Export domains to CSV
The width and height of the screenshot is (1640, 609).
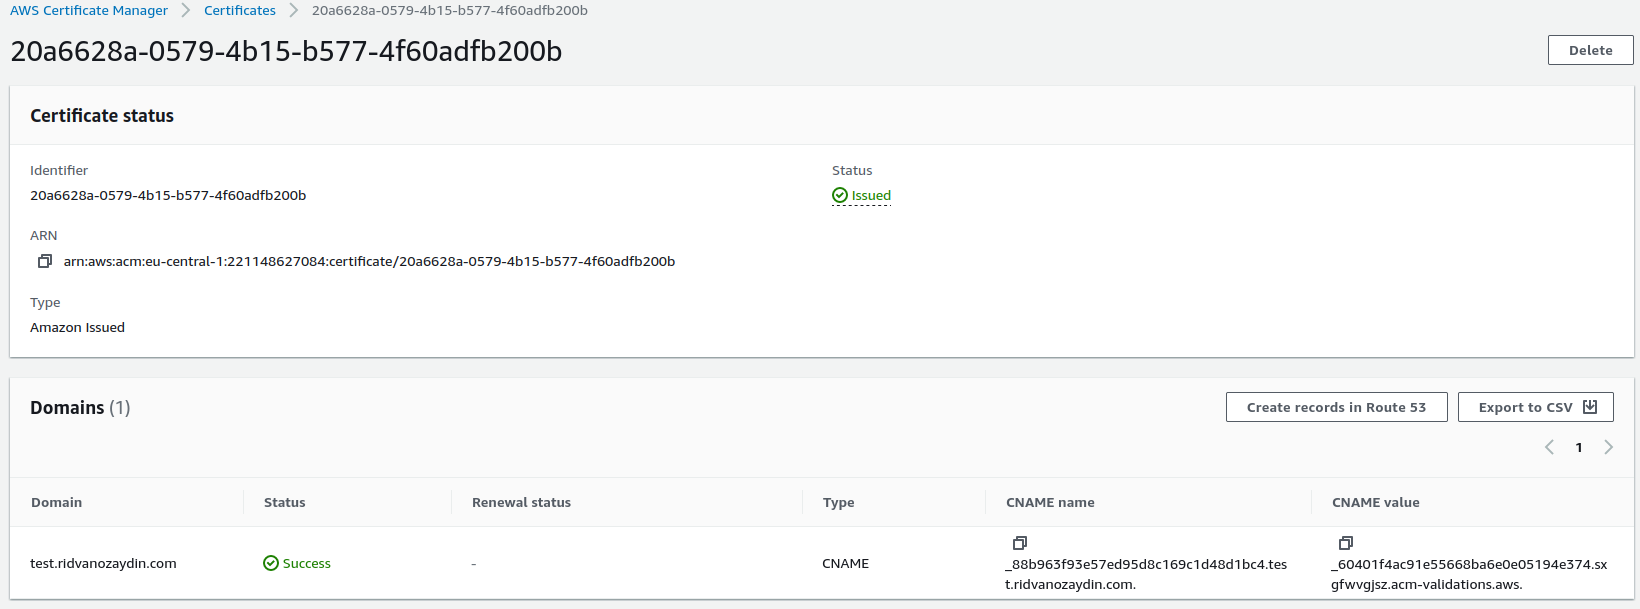[x=1535, y=407]
